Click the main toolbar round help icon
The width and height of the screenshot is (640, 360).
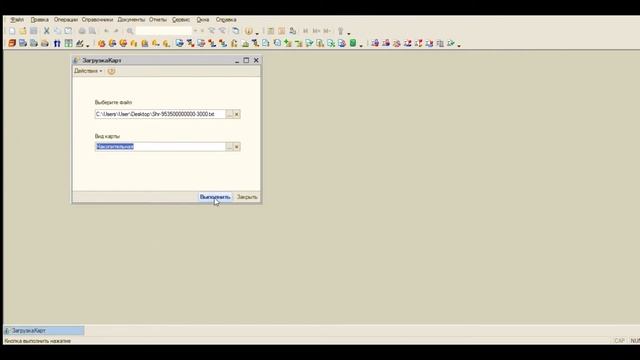(249, 31)
